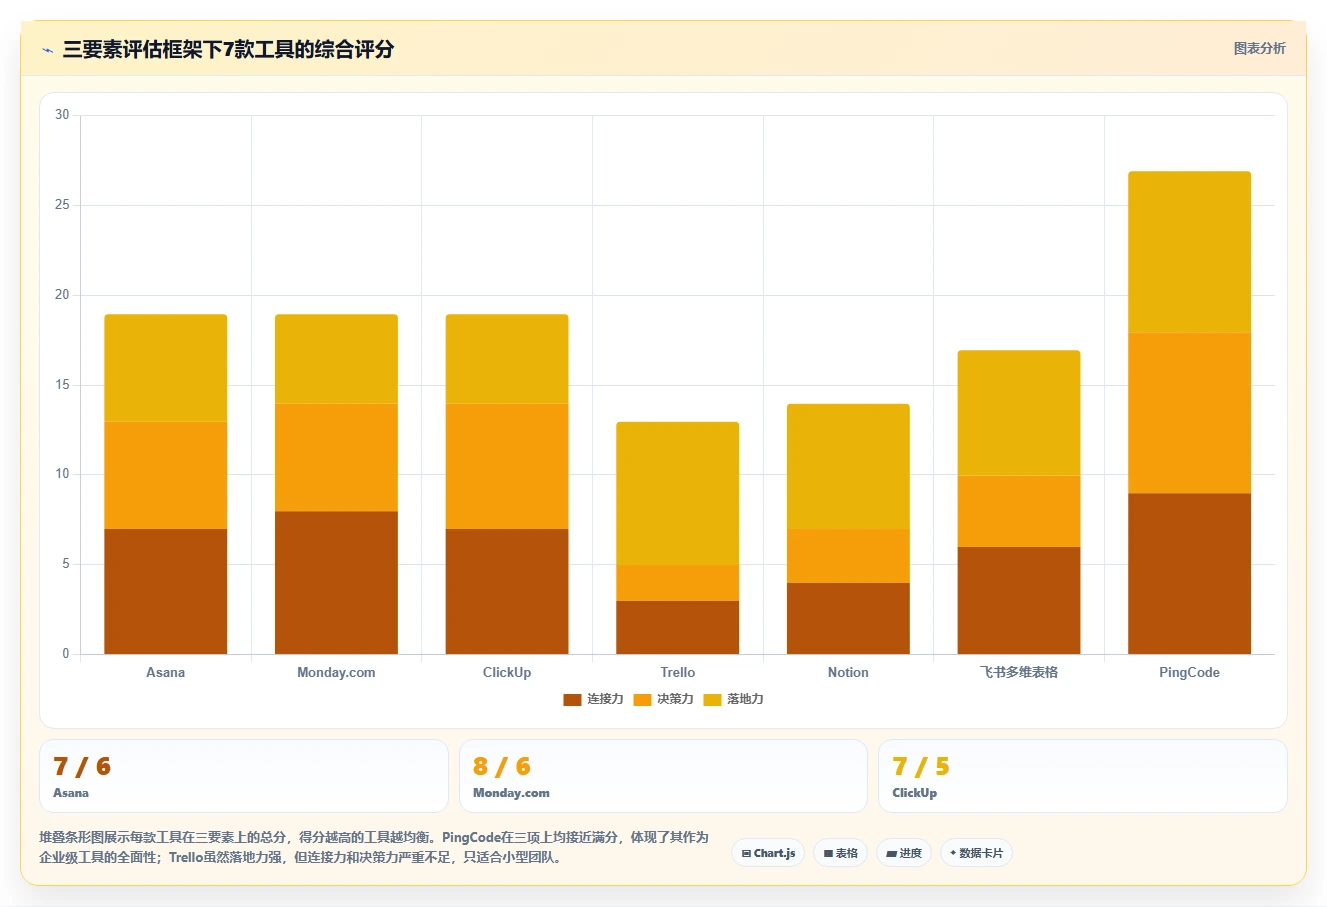This screenshot has height=907, width=1327.
Task: Click the Asana 连接力 bottom bar segment
Action: pyautogui.click(x=165, y=592)
